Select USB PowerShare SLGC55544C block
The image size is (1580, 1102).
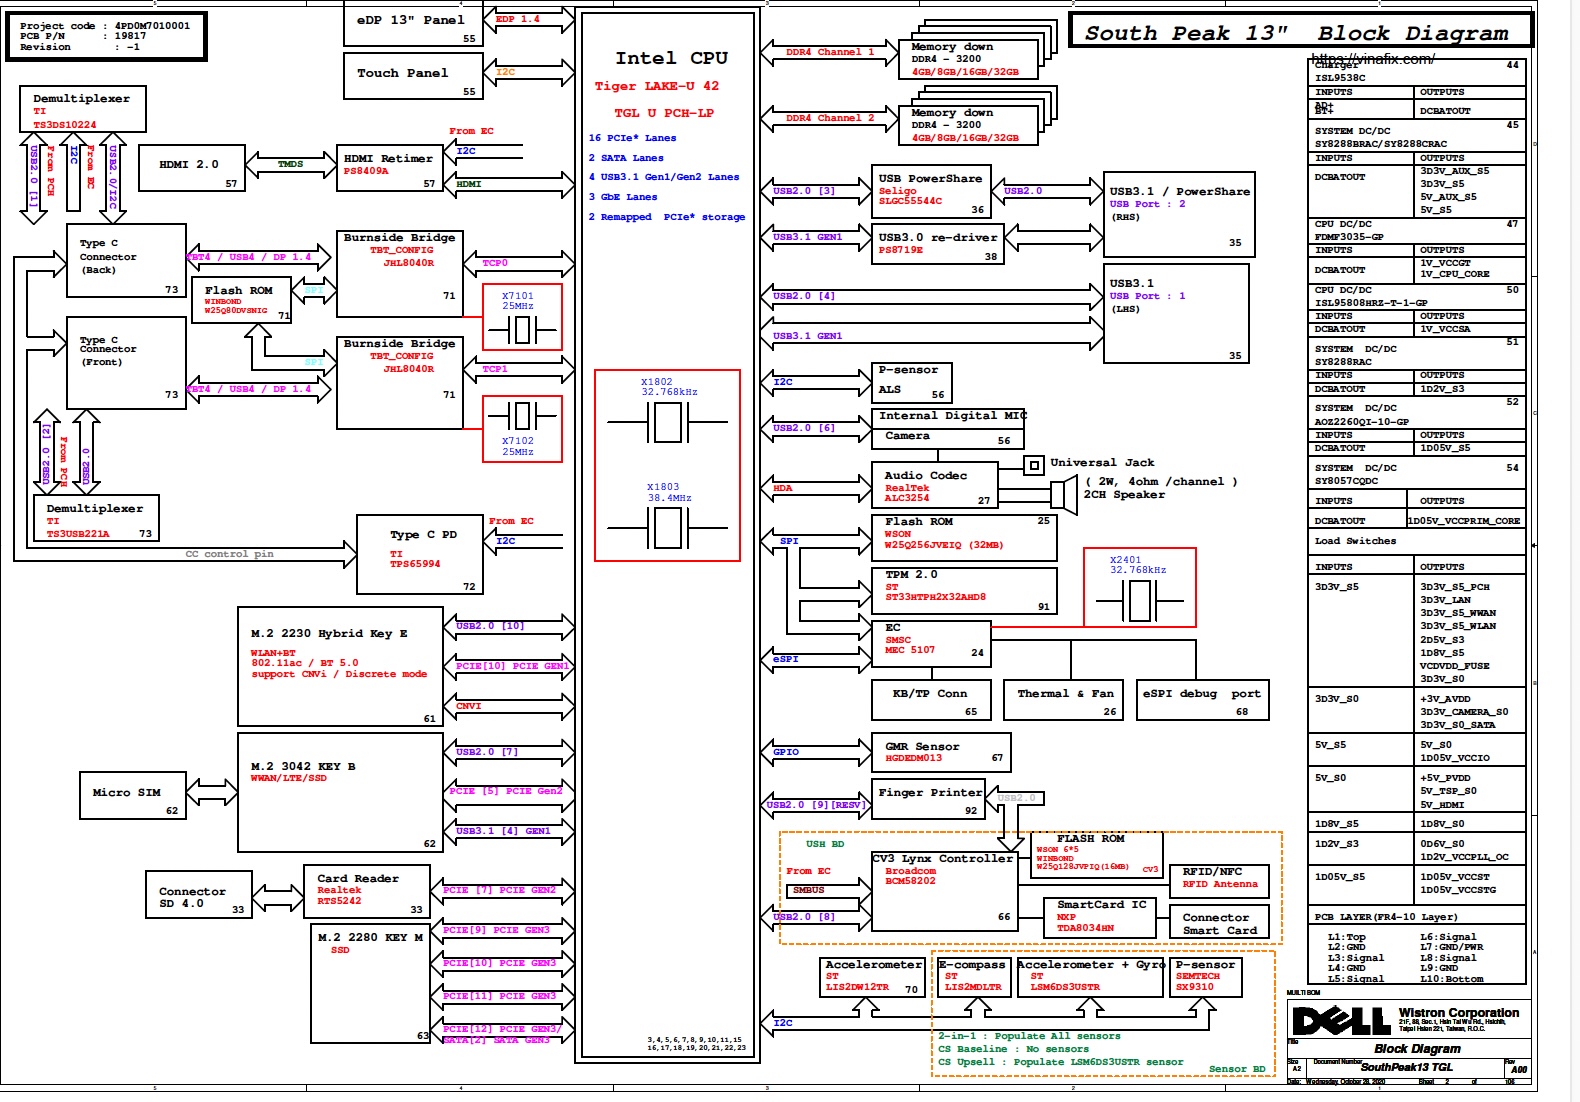(931, 192)
